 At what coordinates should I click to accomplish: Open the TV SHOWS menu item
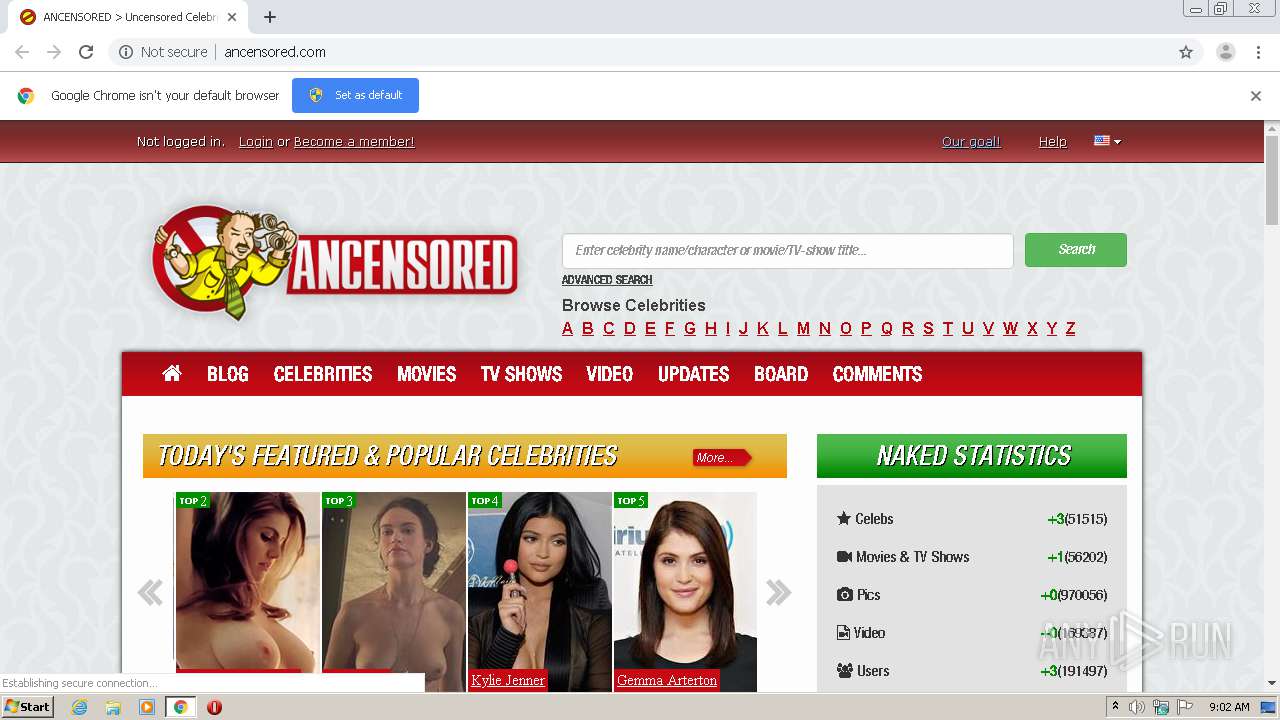click(521, 374)
